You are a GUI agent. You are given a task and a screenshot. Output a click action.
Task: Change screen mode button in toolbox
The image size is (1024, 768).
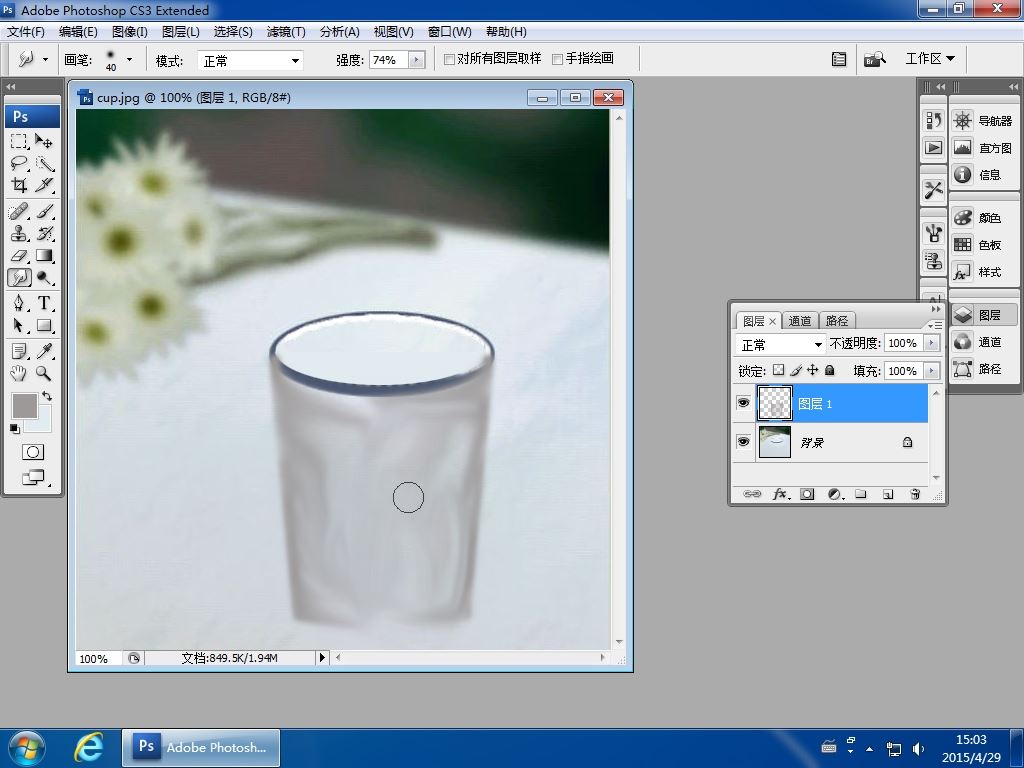(x=33, y=478)
